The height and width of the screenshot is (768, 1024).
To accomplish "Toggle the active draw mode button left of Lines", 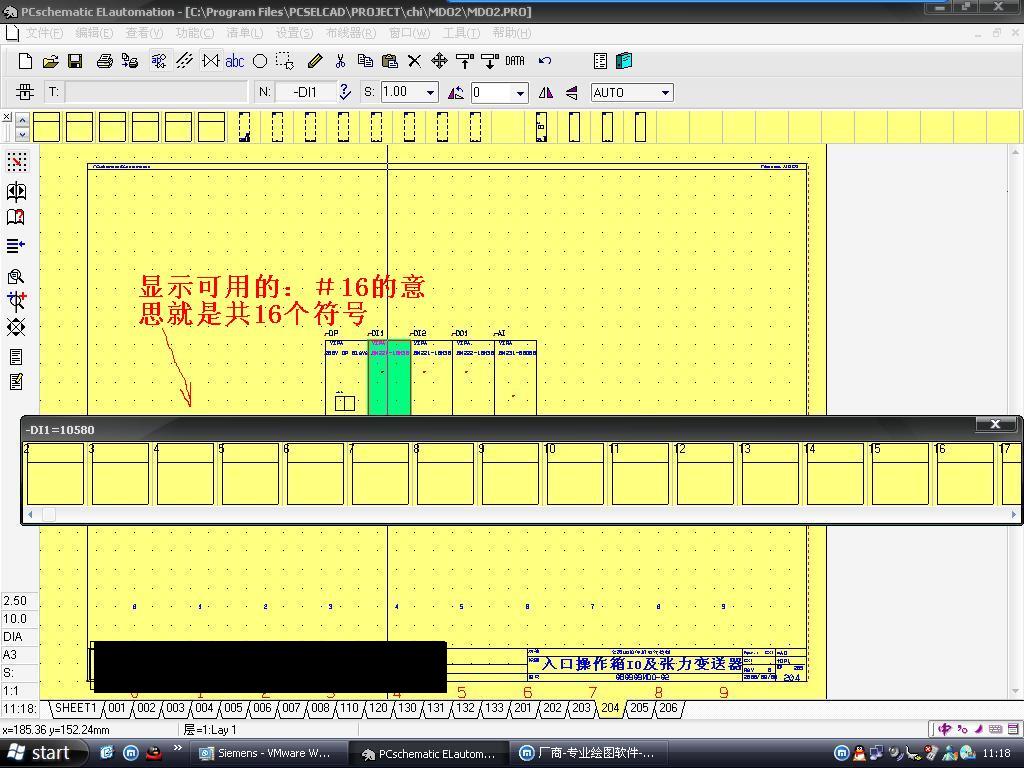I will click(x=159, y=61).
